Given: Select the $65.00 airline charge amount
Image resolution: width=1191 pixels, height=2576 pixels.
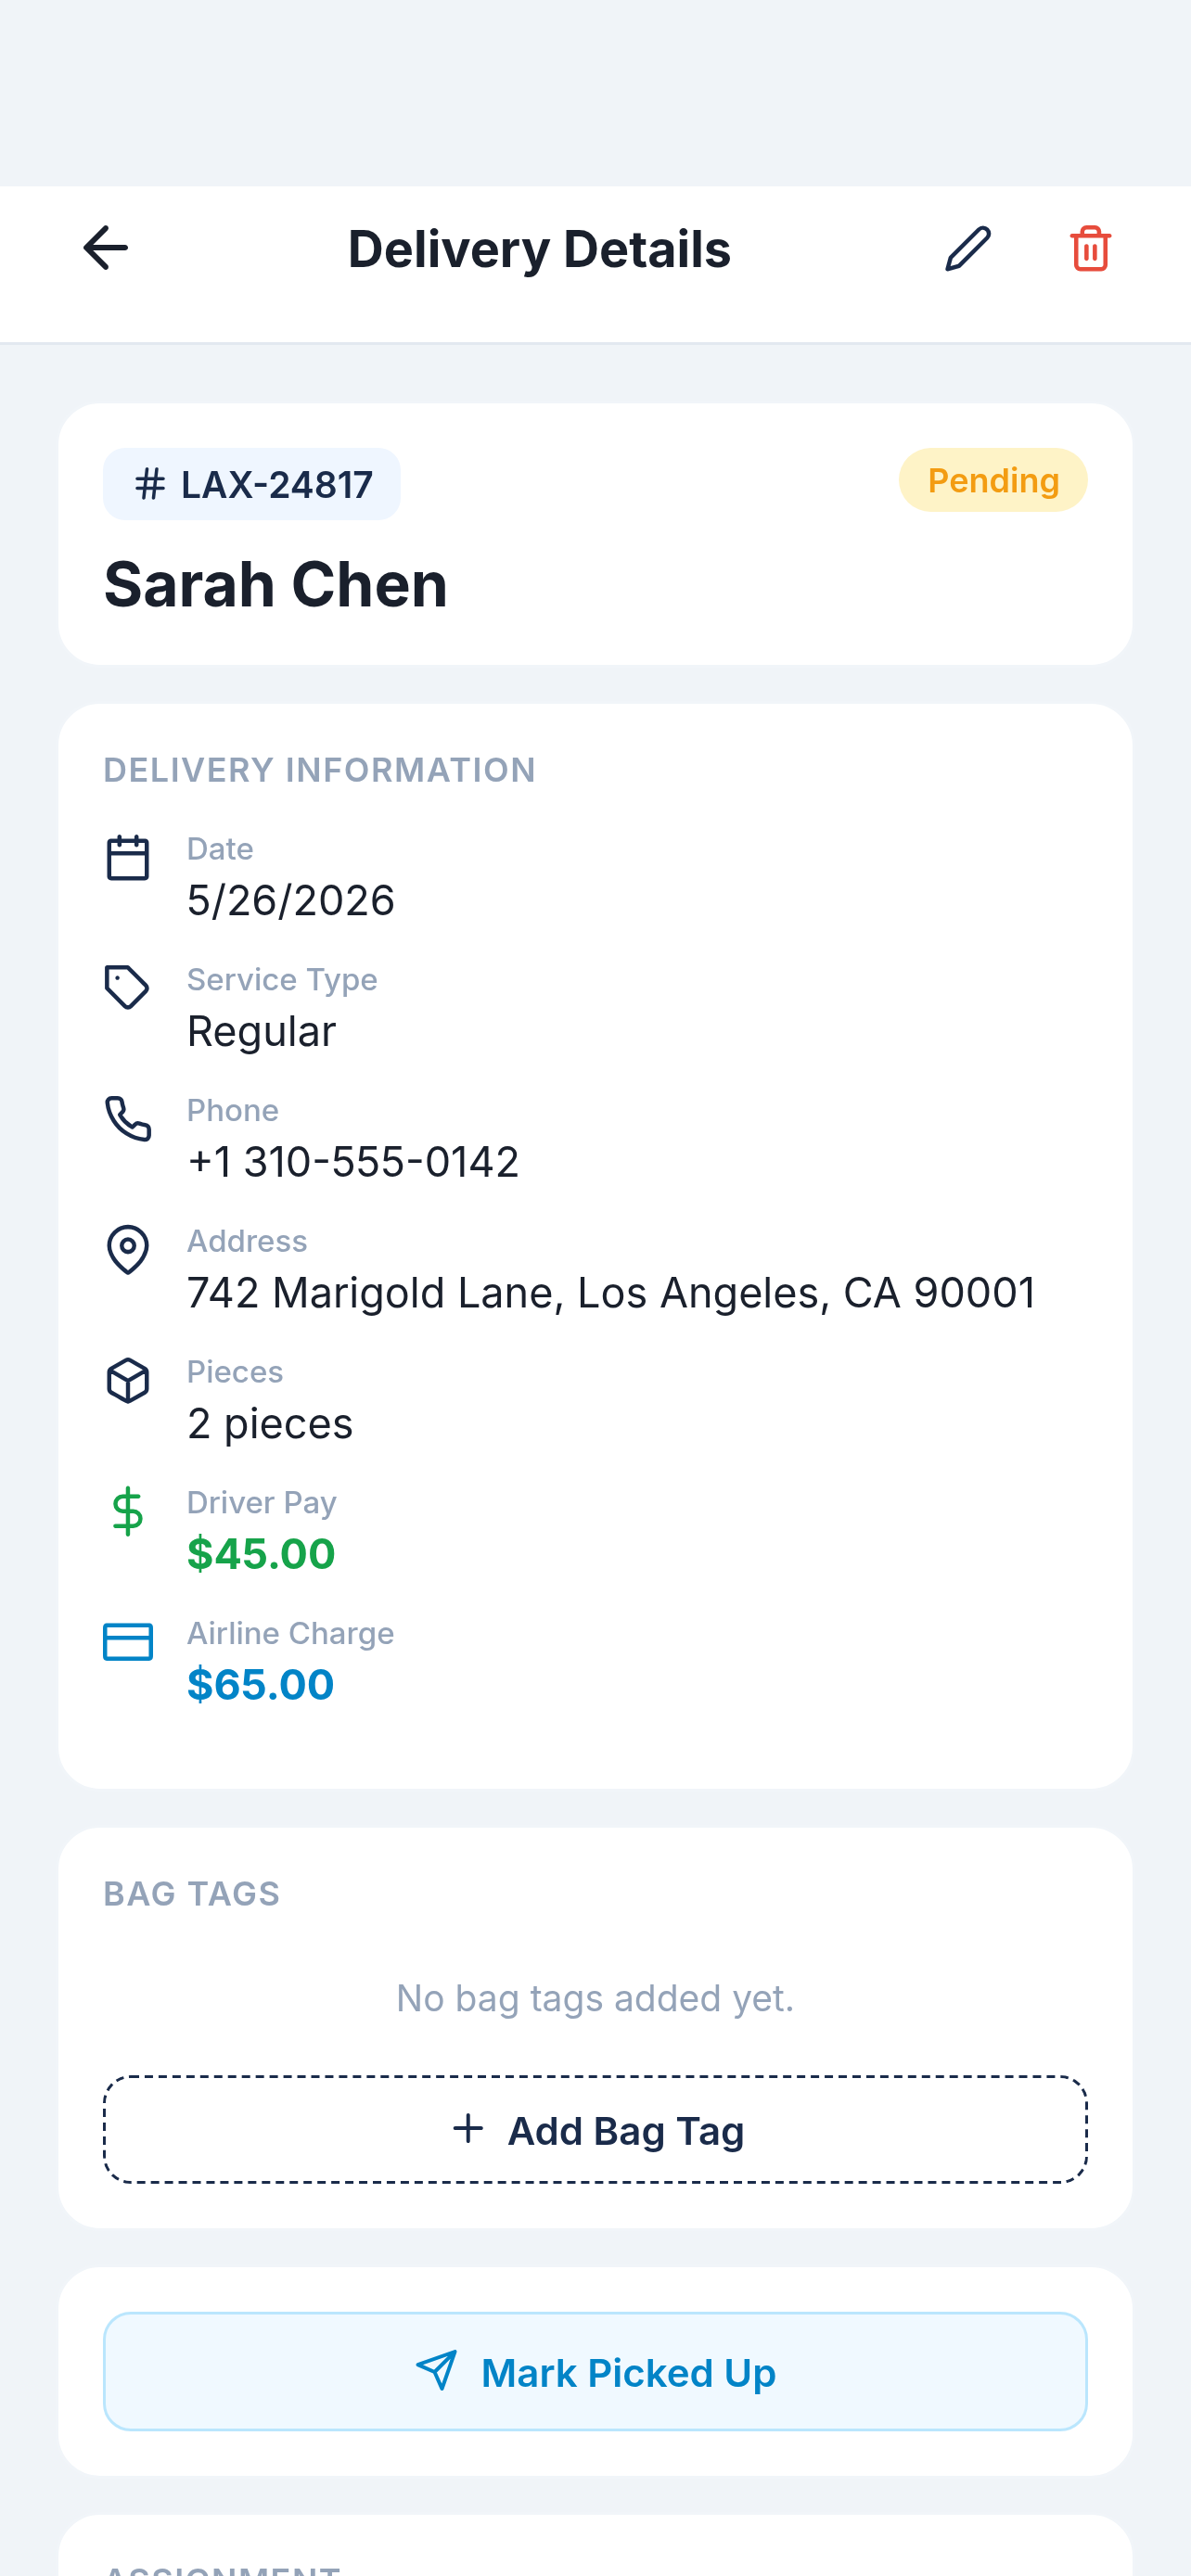Looking at the screenshot, I should [261, 1685].
